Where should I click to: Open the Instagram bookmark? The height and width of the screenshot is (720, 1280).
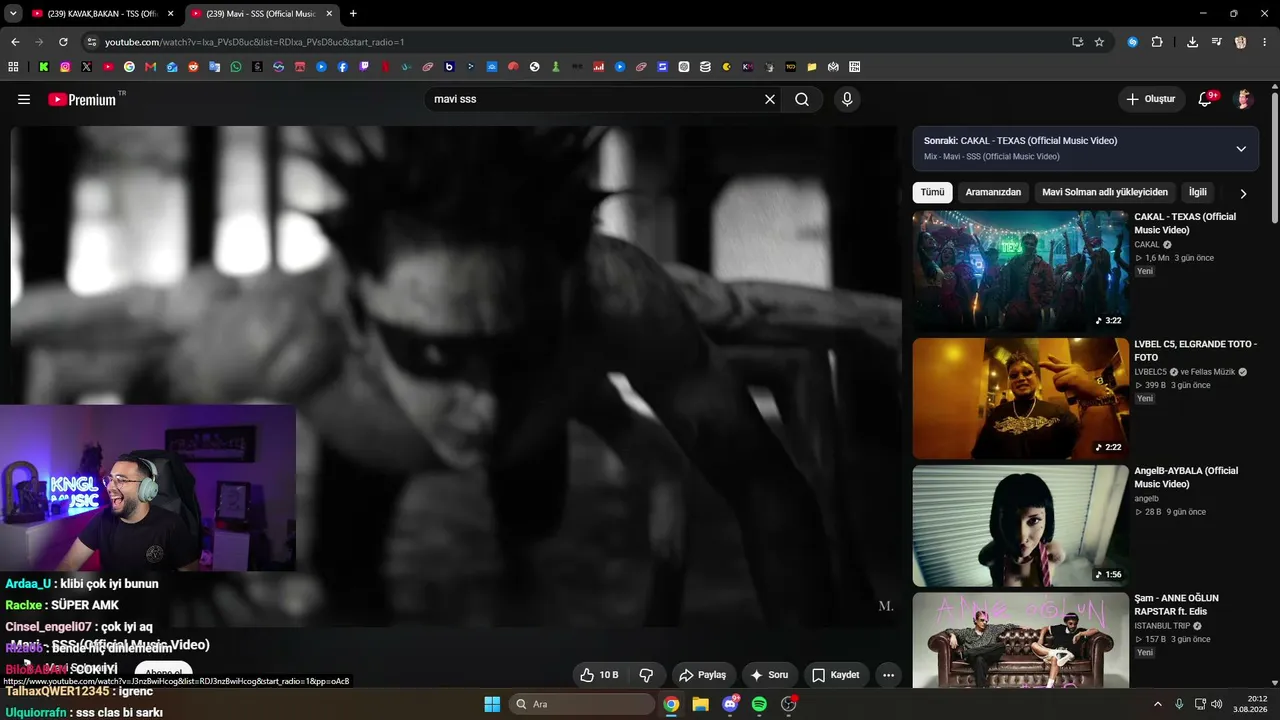65,67
